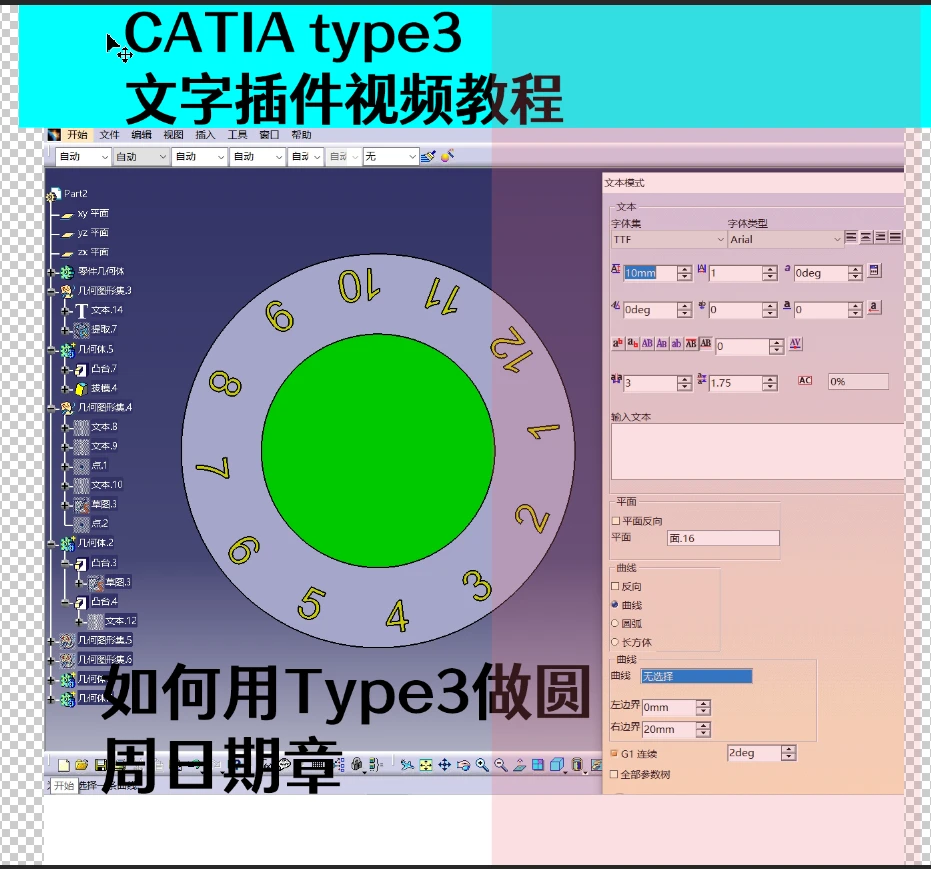Collapse the 几何体.2 tree node

(x=52, y=543)
